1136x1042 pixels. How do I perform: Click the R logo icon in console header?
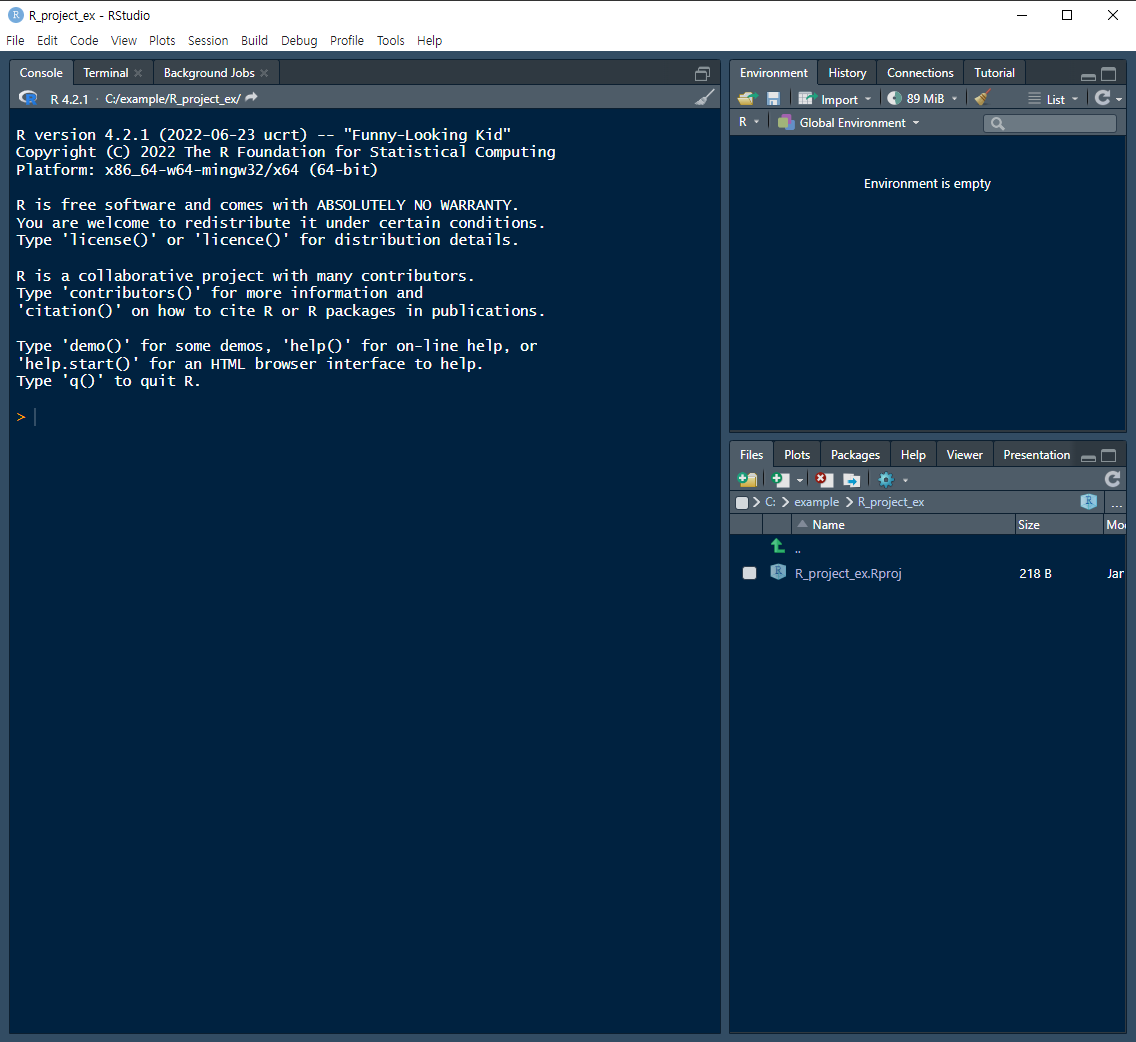point(28,98)
